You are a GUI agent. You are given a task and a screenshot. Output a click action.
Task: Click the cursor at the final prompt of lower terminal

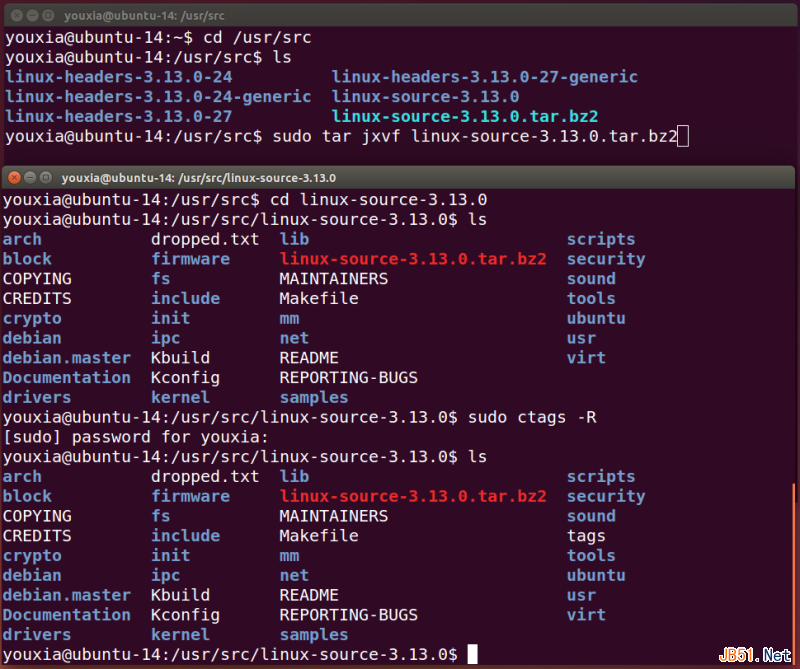(472, 654)
